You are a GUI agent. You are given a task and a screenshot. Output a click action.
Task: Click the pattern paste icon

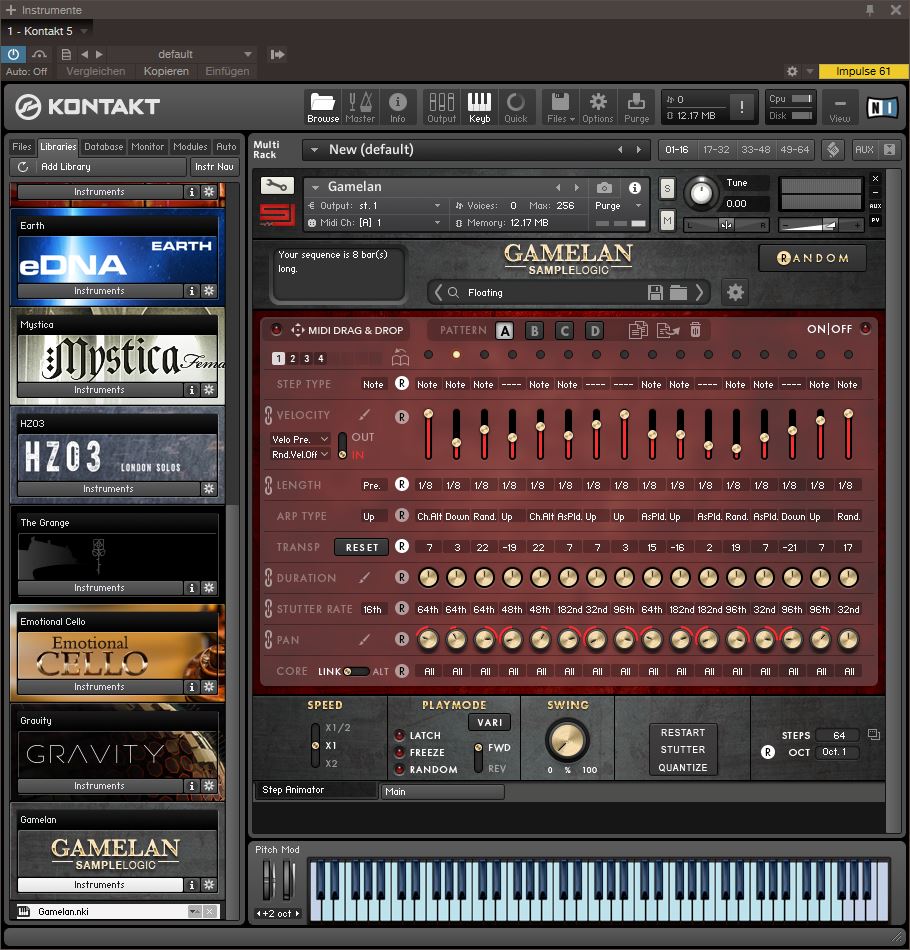(668, 330)
